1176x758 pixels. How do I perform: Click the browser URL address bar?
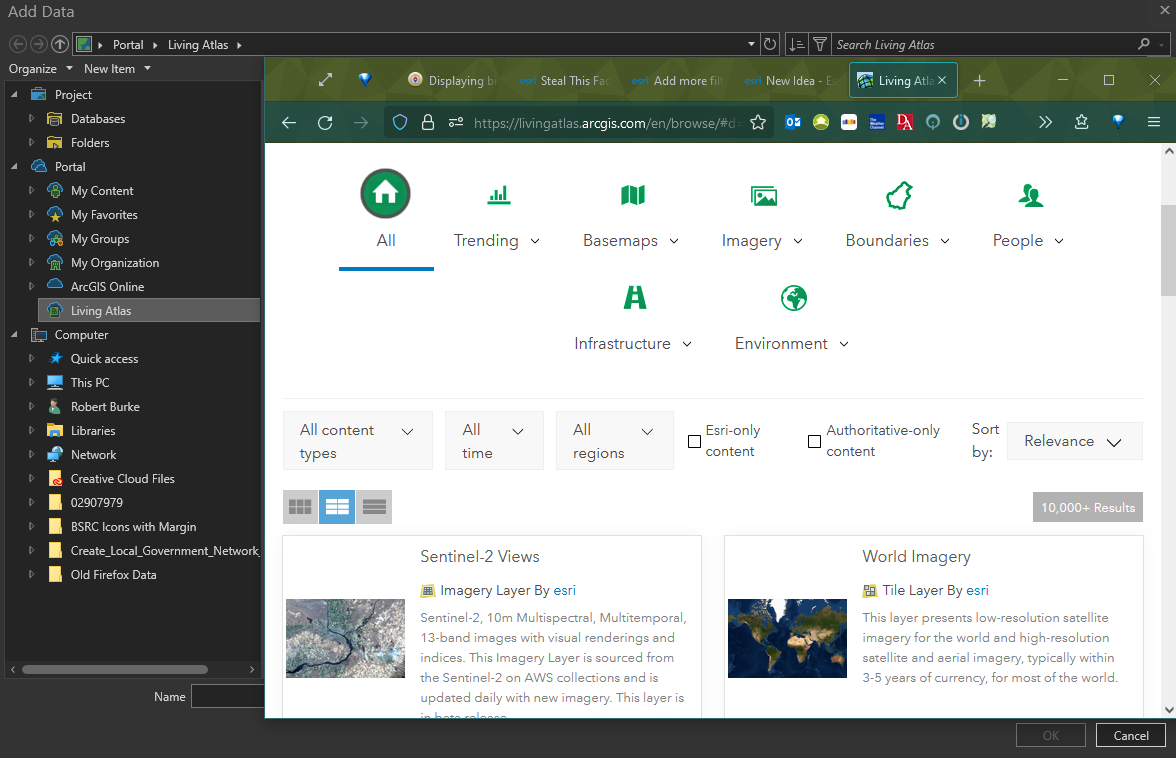604,123
